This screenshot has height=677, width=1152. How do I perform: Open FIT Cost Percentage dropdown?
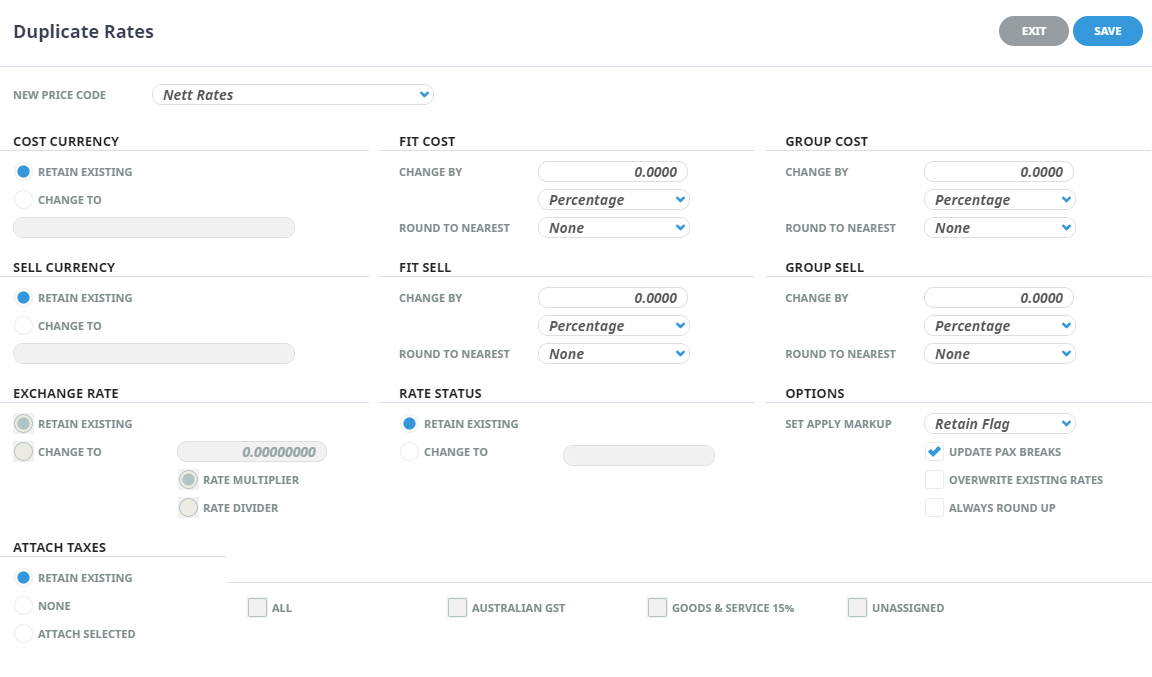pos(613,200)
